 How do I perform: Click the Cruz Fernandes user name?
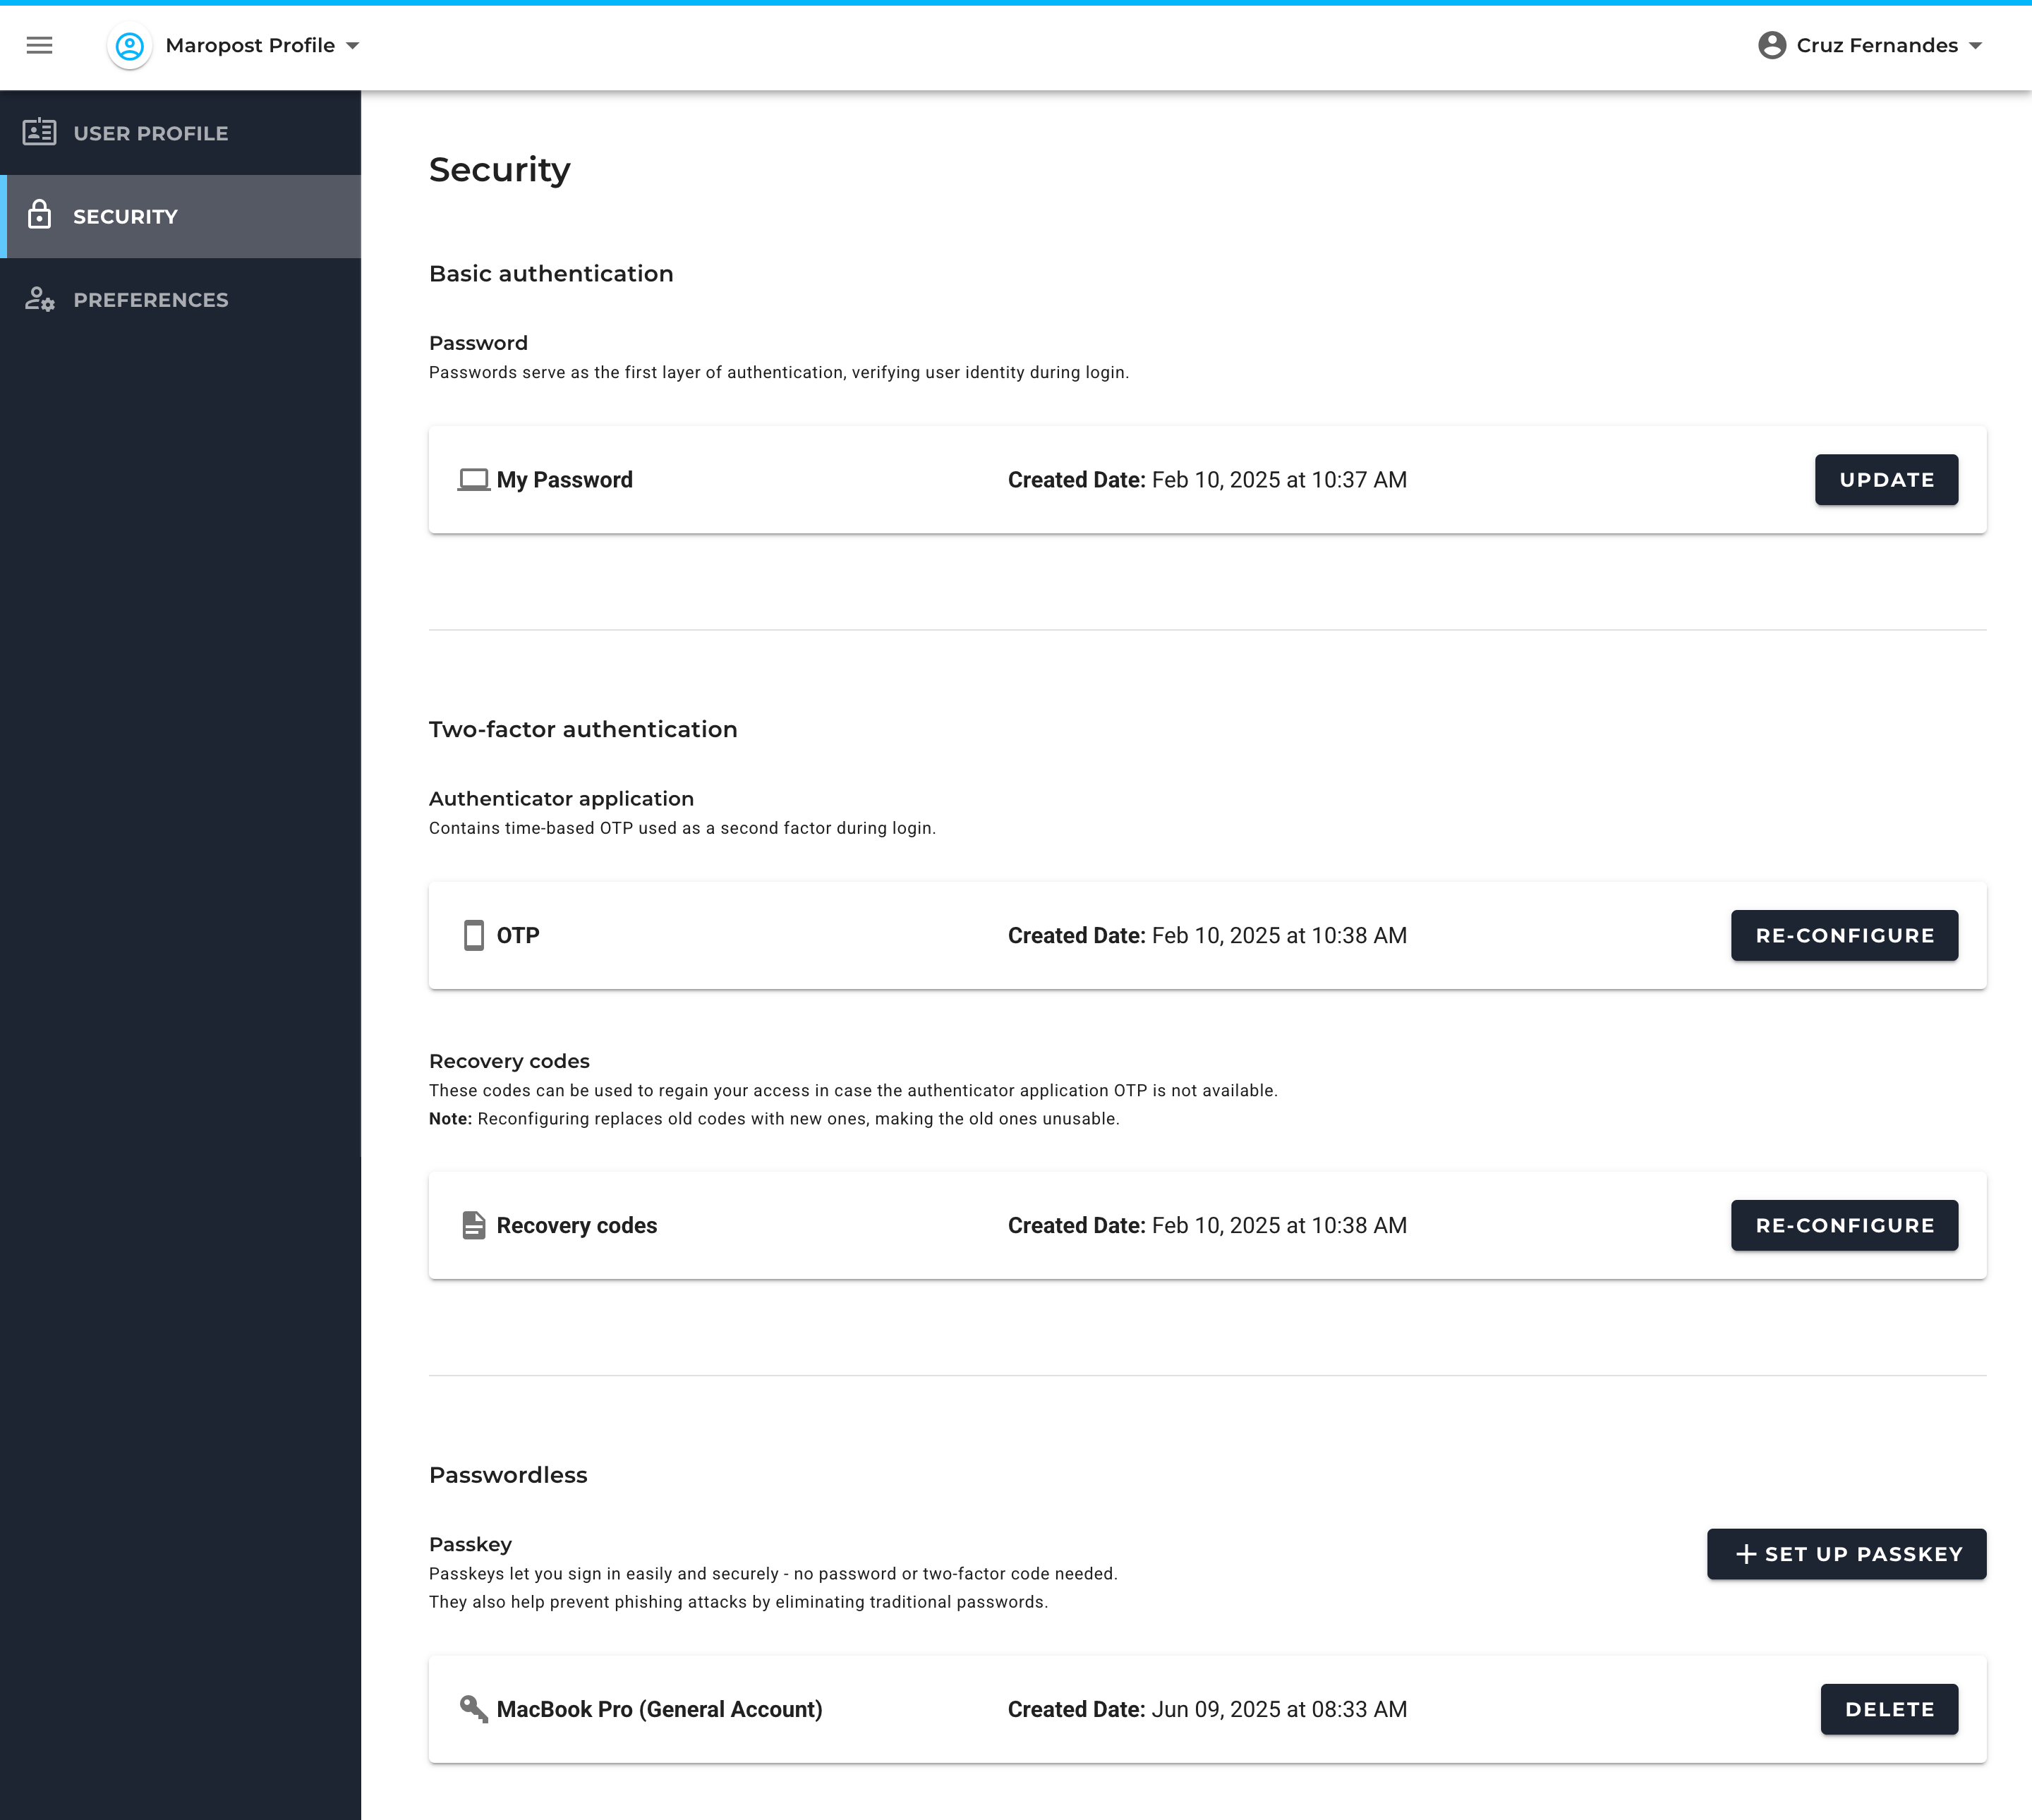coord(1877,45)
